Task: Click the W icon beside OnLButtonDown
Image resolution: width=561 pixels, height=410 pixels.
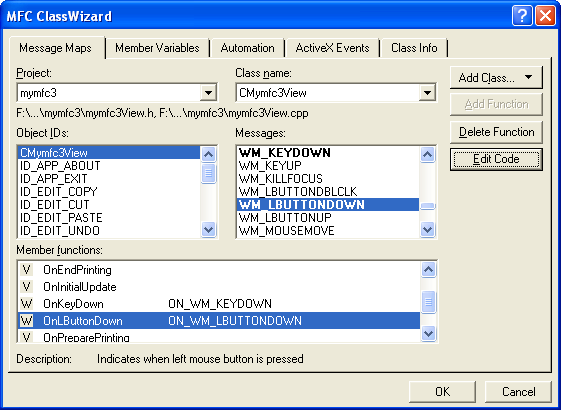Action: (x=26, y=321)
